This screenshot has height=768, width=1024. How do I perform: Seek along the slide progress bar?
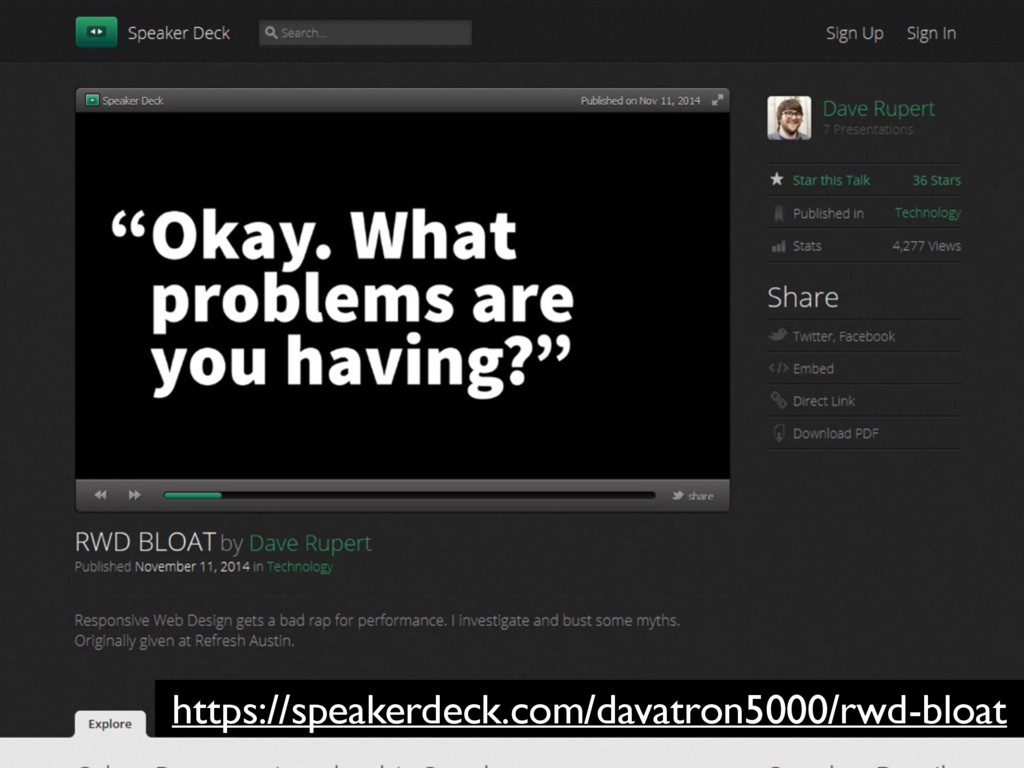click(x=409, y=496)
